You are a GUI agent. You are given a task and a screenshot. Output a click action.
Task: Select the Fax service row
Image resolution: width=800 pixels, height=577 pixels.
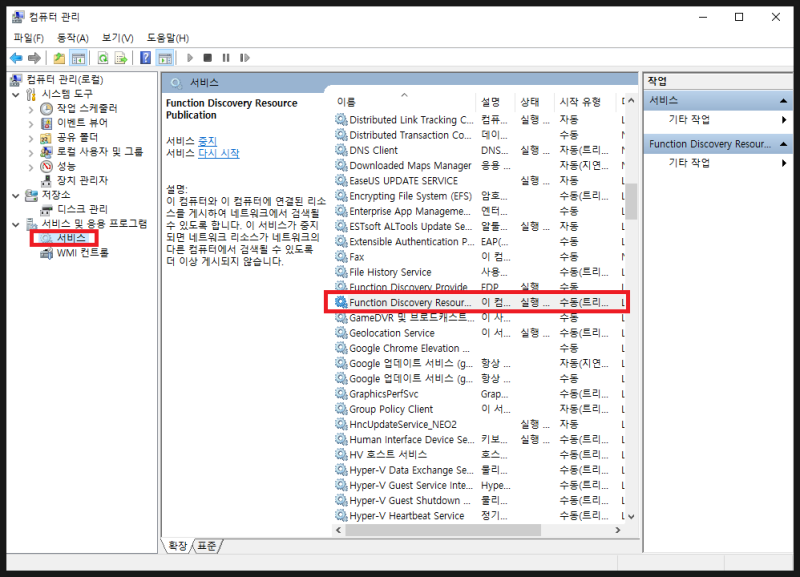tap(480, 257)
